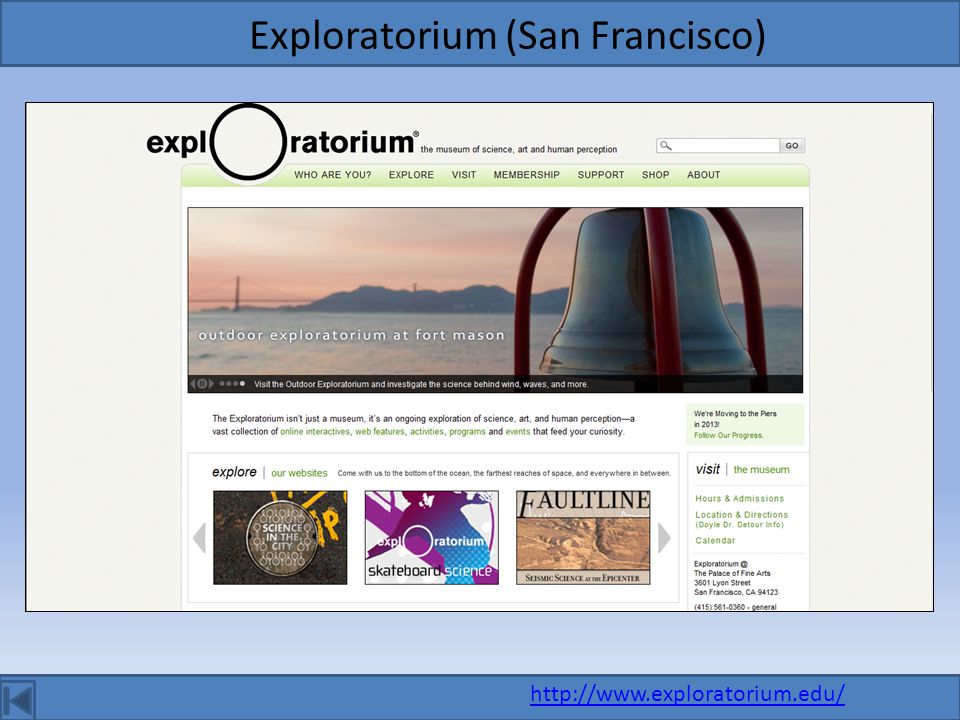Select the first banner slideshow dot
Viewport: 960px width, 720px height.
[222, 384]
